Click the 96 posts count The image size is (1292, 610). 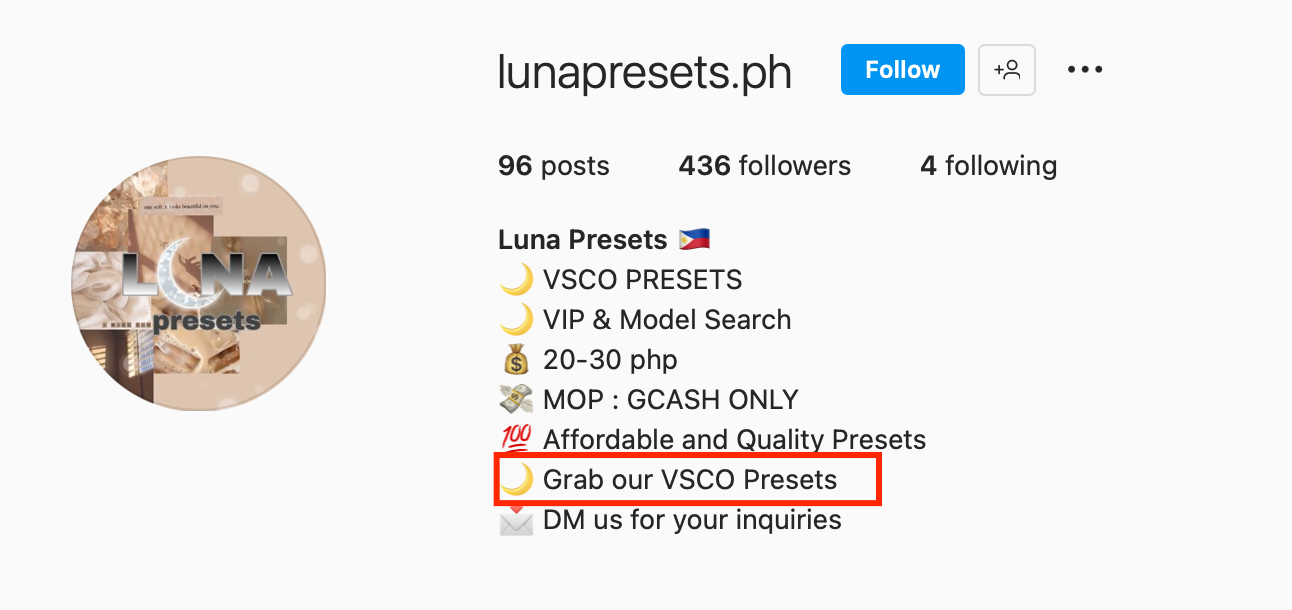click(553, 166)
